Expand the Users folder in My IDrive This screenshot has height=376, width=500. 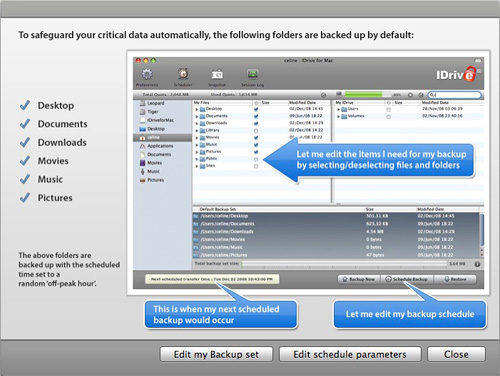coord(339,109)
